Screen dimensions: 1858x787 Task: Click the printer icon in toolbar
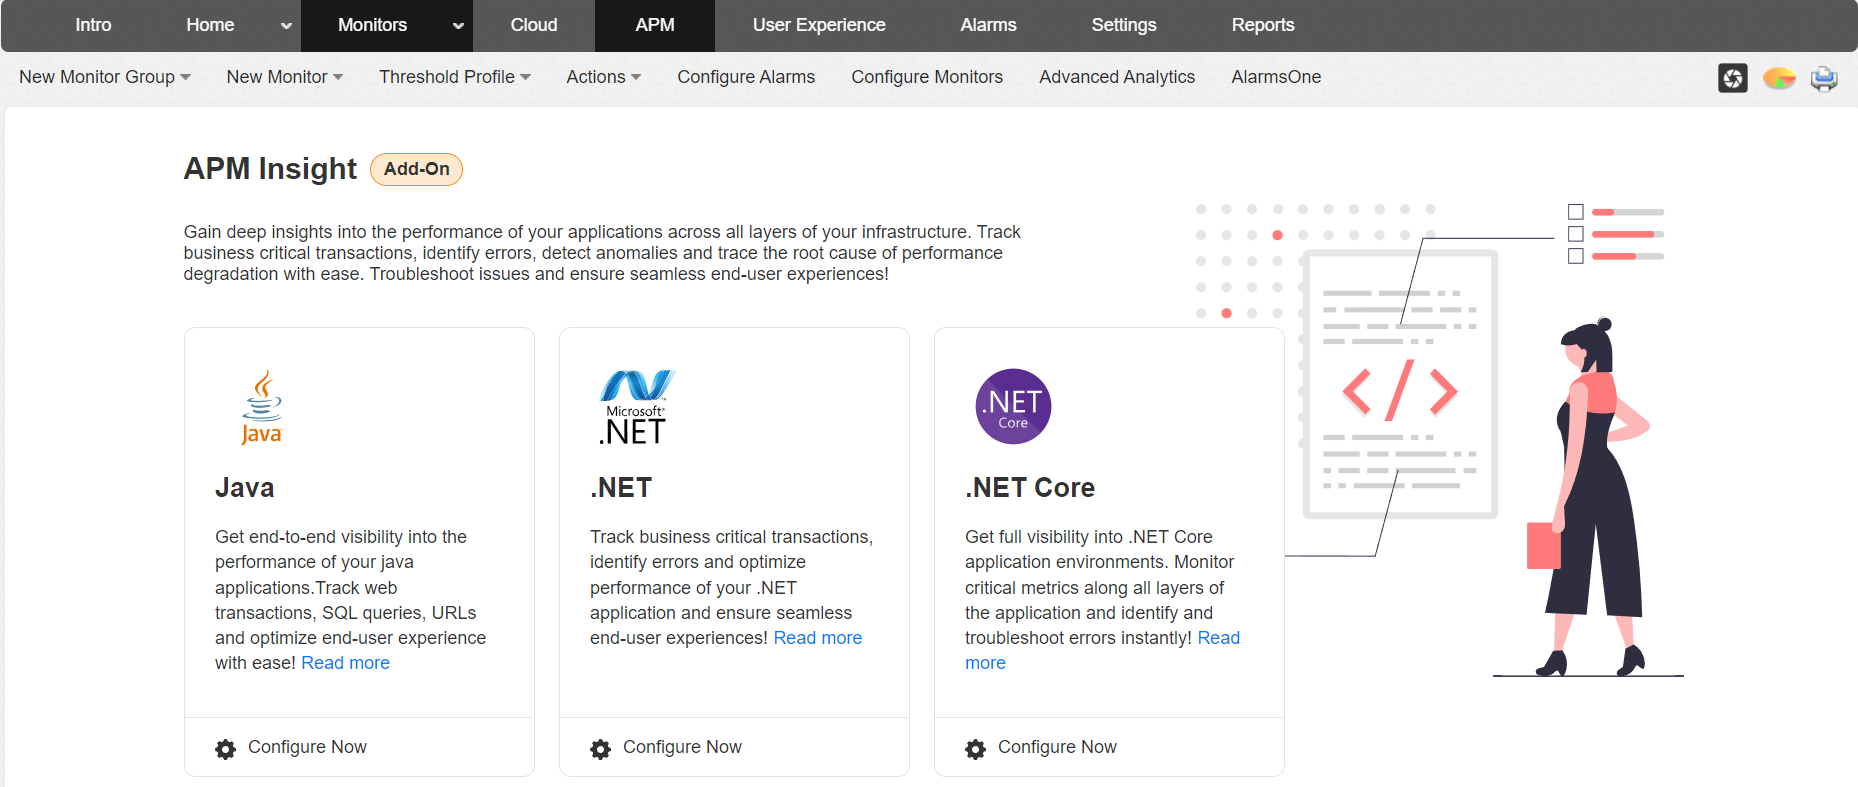(x=1824, y=78)
